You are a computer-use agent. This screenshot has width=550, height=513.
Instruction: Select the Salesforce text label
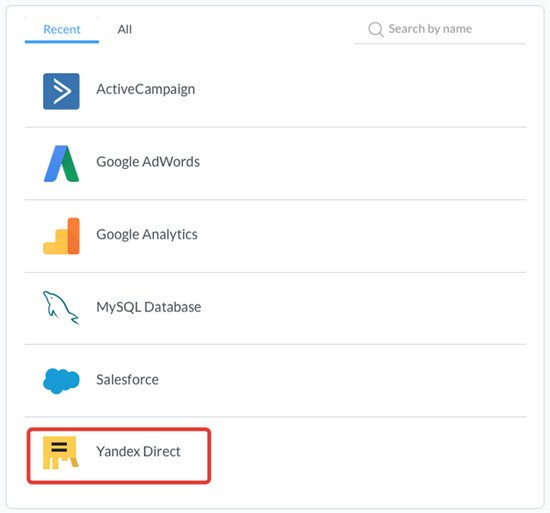(x=127, y=380)
